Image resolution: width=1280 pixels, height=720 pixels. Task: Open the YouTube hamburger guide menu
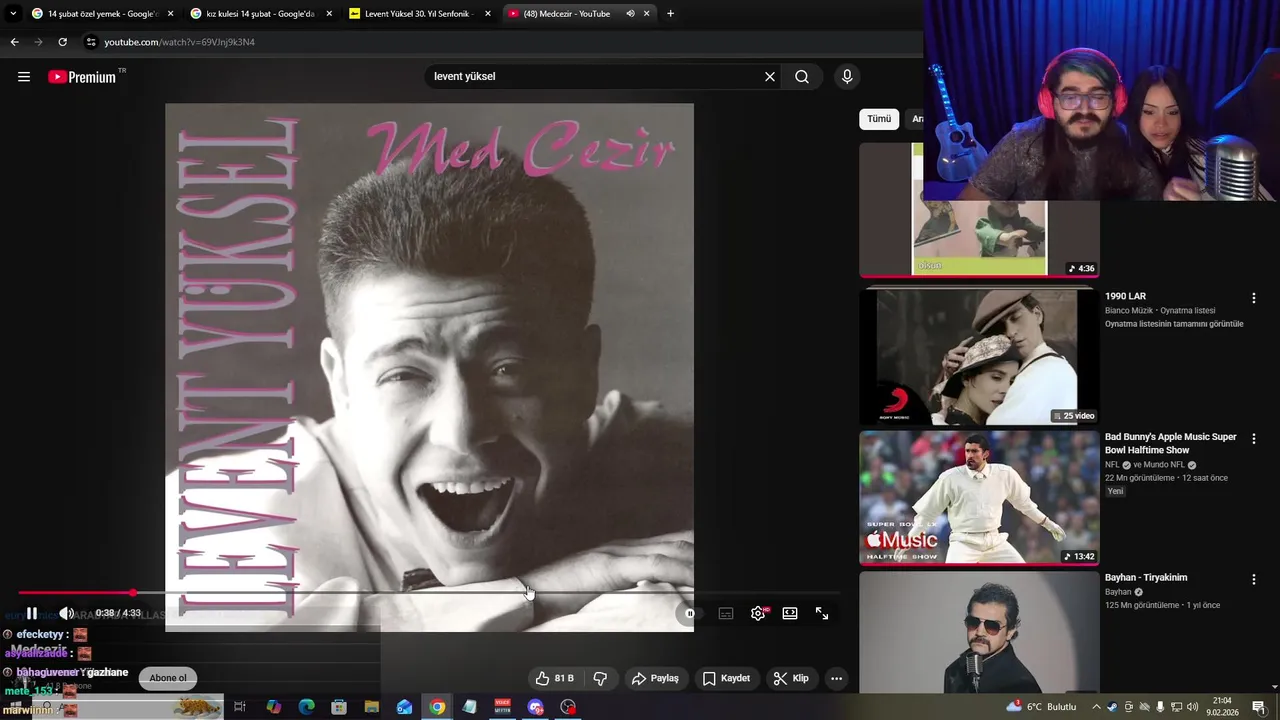(24, 77)
